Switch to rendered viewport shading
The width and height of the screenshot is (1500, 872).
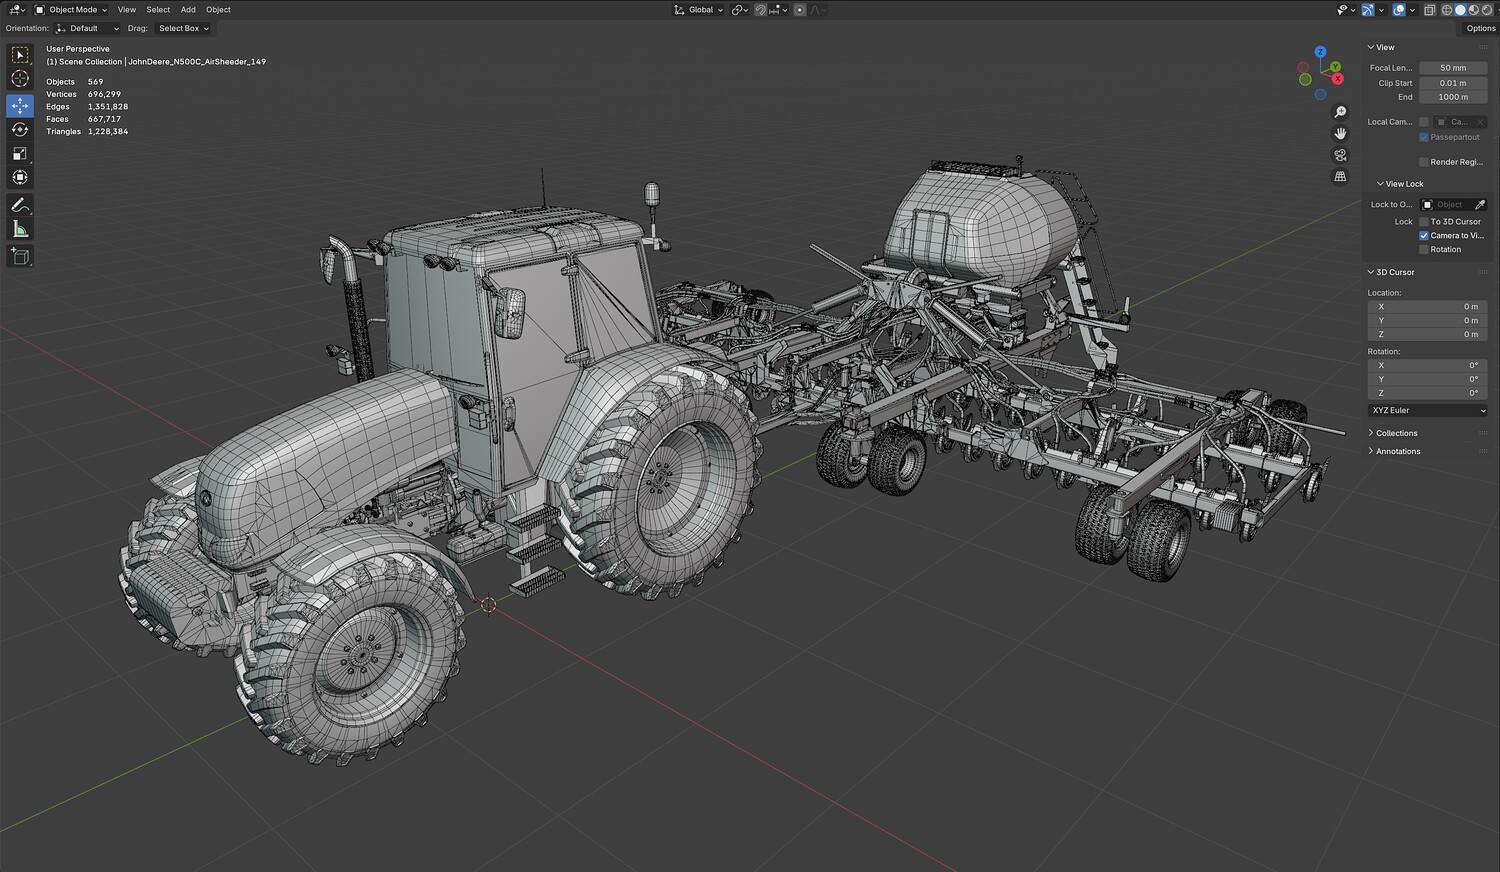tap(1486, 10)
